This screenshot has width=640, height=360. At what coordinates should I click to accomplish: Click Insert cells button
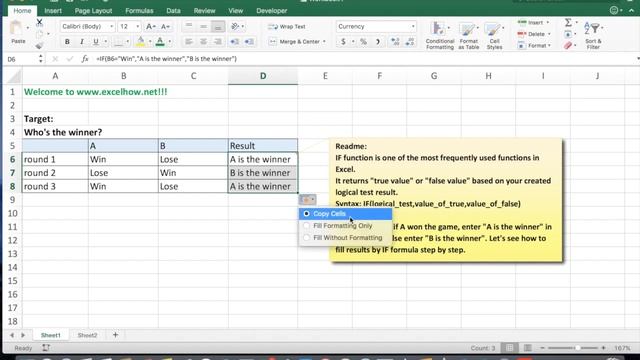534,22
